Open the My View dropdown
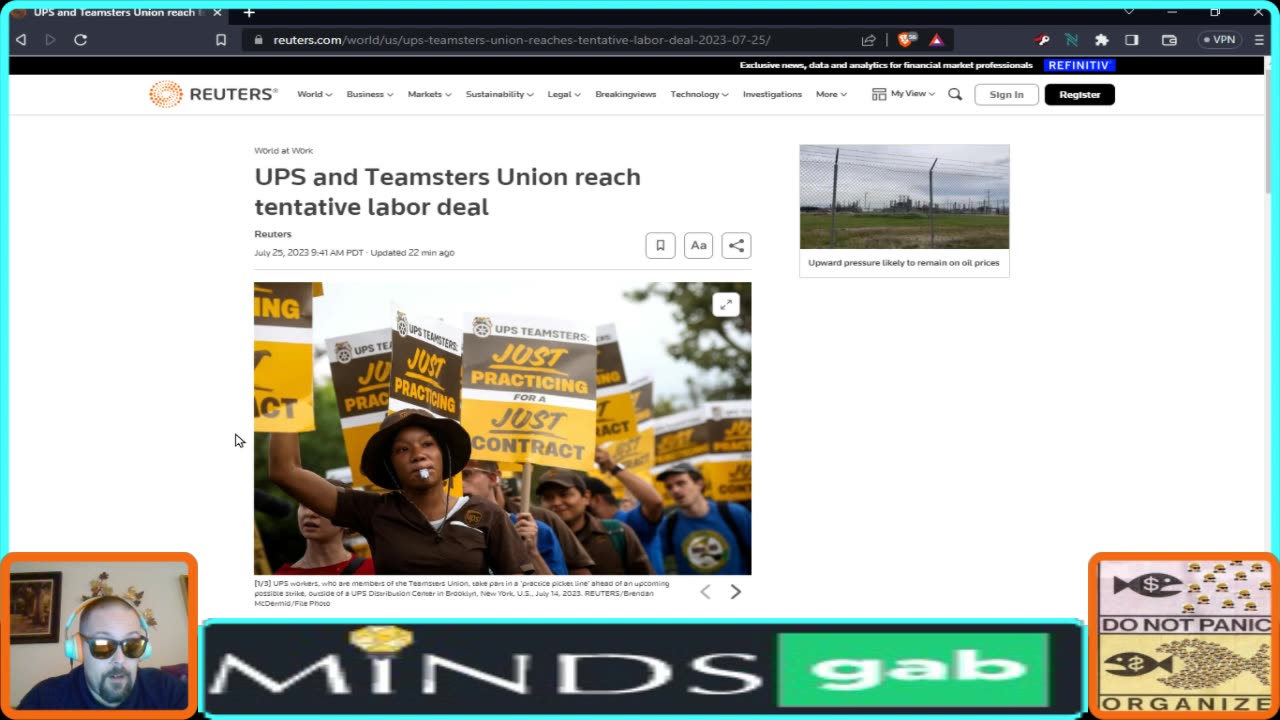The image size is (1280, 720). (x=903, y=94)
